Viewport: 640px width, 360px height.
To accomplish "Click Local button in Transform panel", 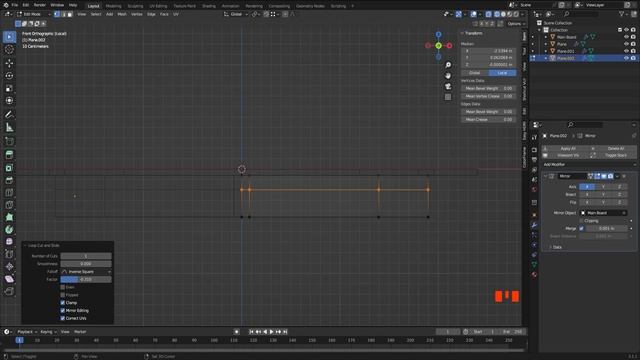I will [502, 73].
